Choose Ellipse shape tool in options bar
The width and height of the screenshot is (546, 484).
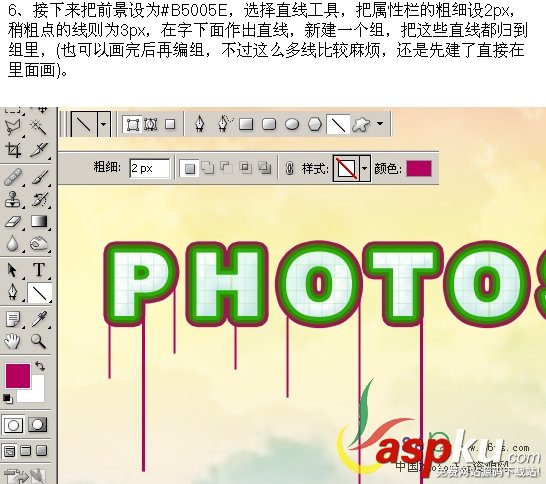click(292, 124)
